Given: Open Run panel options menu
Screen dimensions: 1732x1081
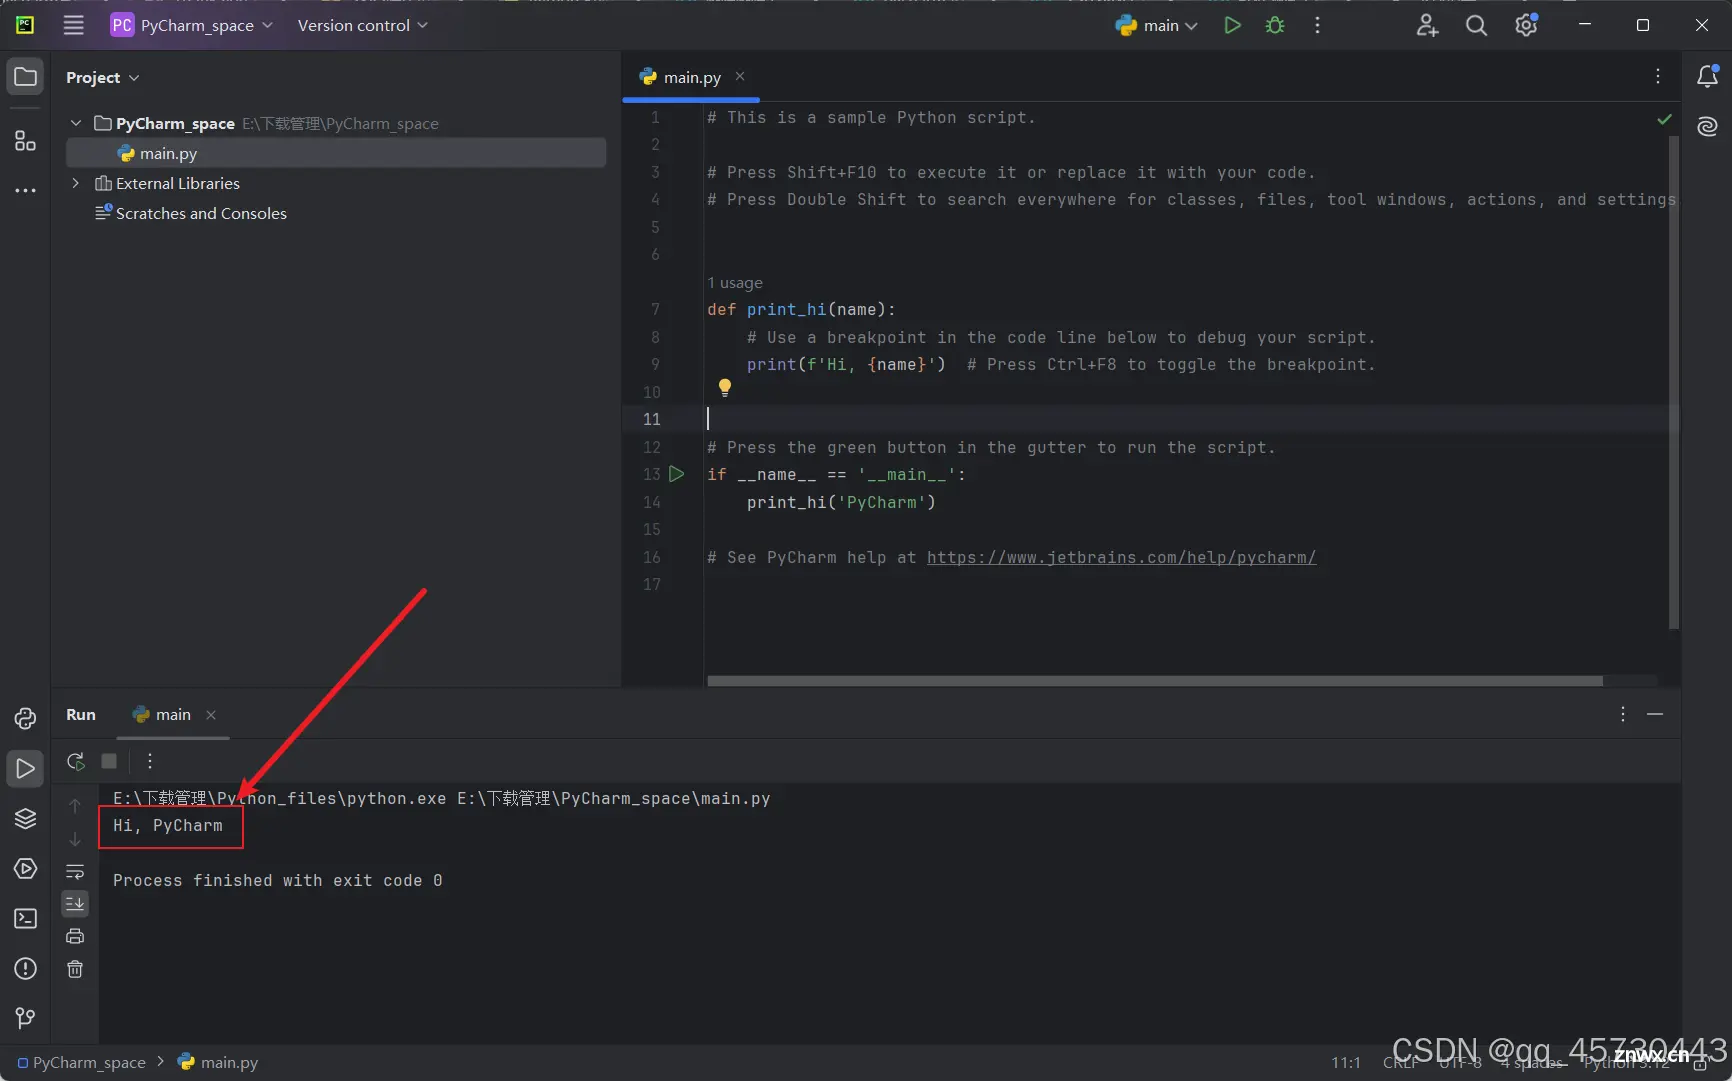Looking at the screenshot, I should coord(1623,714).
